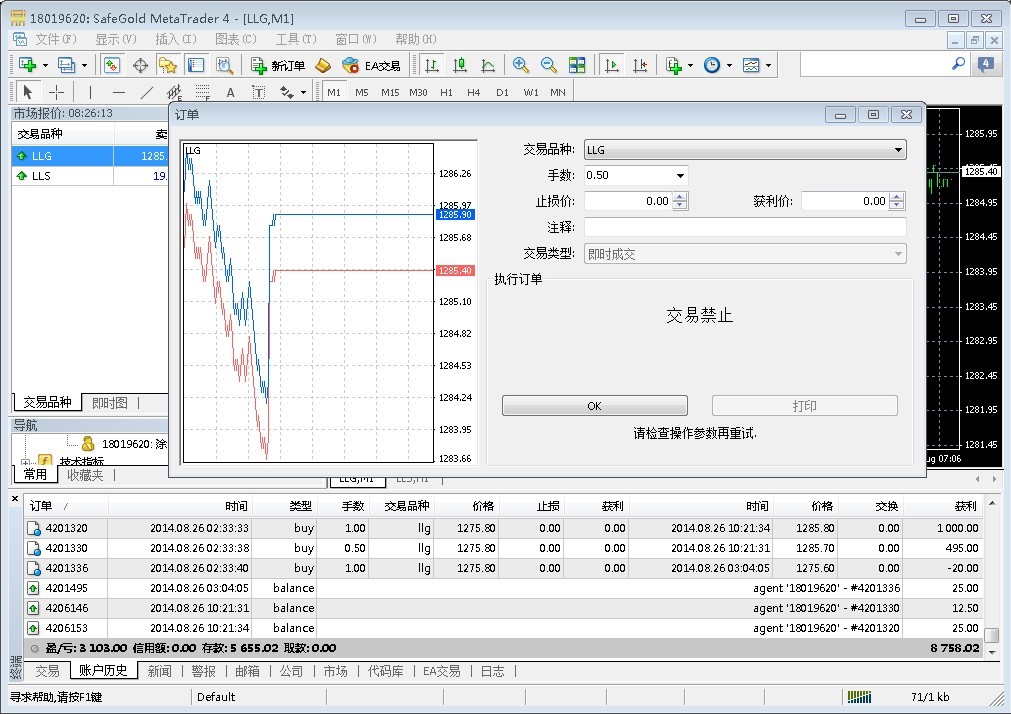
Task: Zoom out on the chart
Action: [x=549, y=65]
